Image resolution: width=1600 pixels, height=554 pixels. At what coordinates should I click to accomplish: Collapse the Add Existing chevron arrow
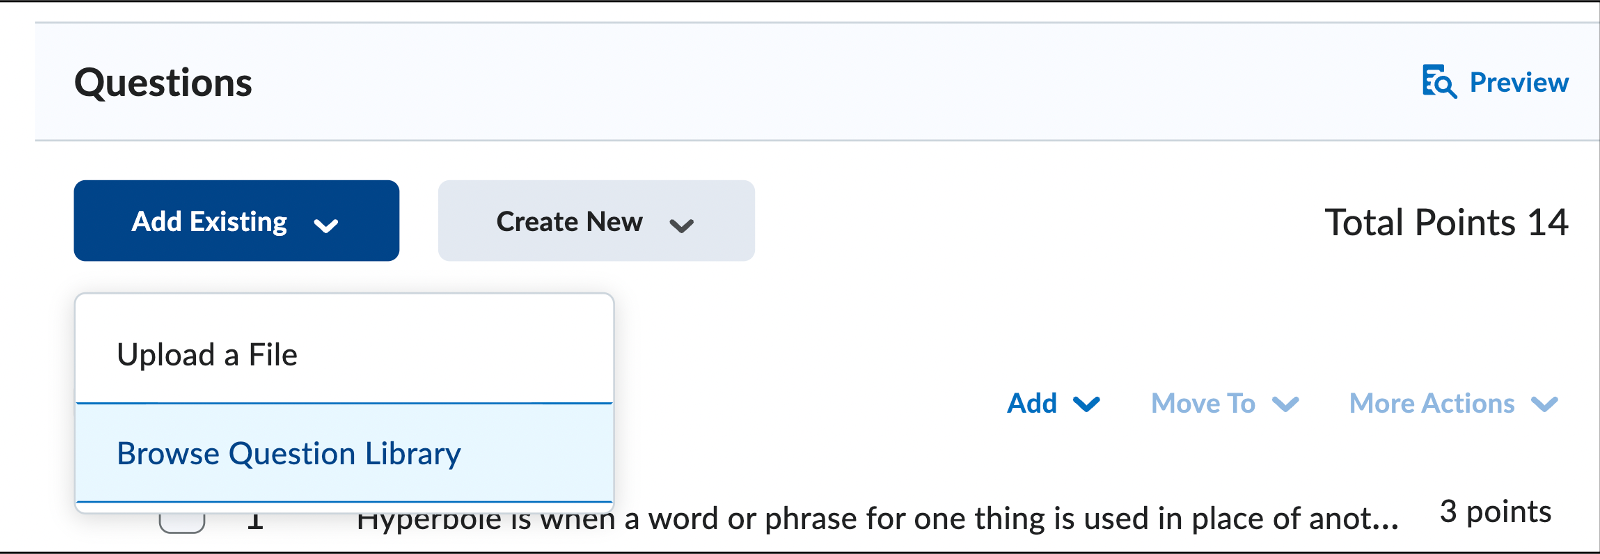point(326,225)
